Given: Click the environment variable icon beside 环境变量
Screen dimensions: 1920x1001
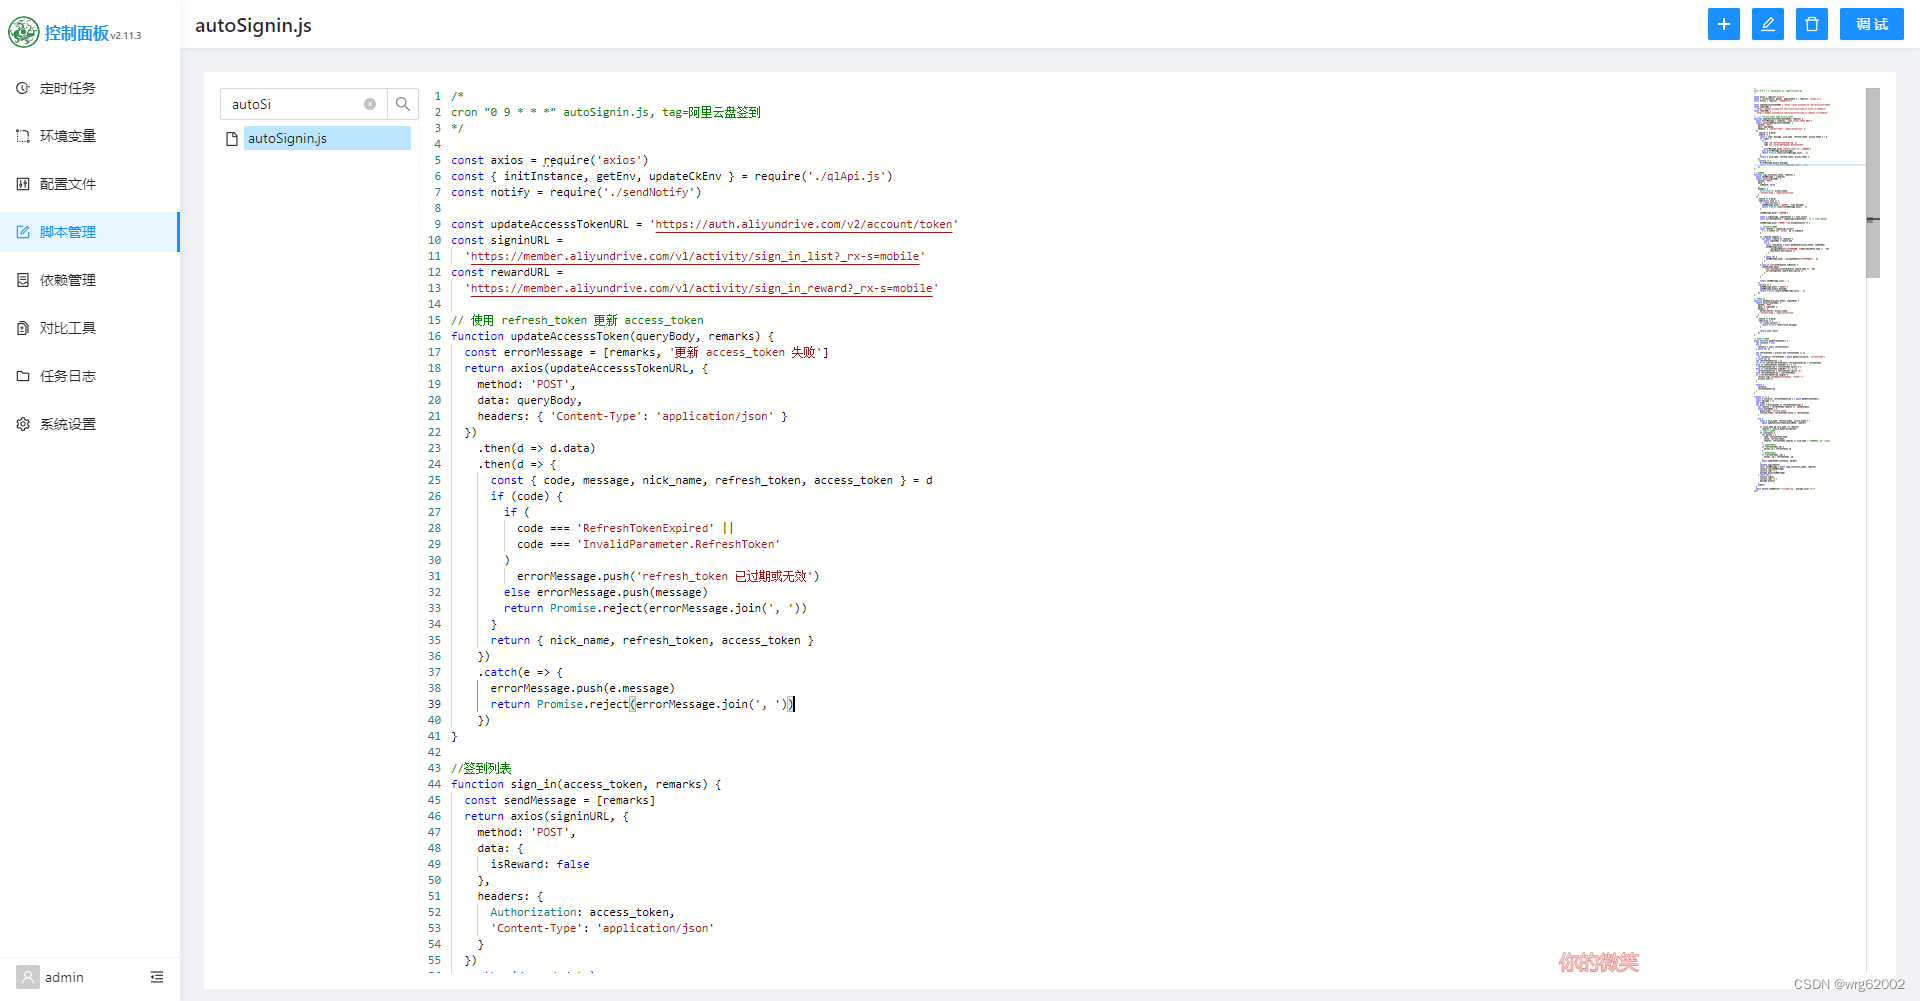Looking at the screenshot, I should point(23,136).
